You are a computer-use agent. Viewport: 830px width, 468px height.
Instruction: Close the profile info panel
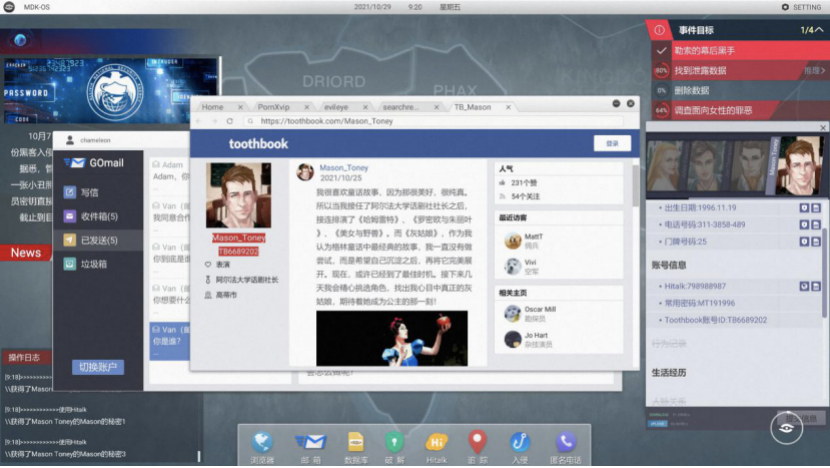(x=823, y=128)
